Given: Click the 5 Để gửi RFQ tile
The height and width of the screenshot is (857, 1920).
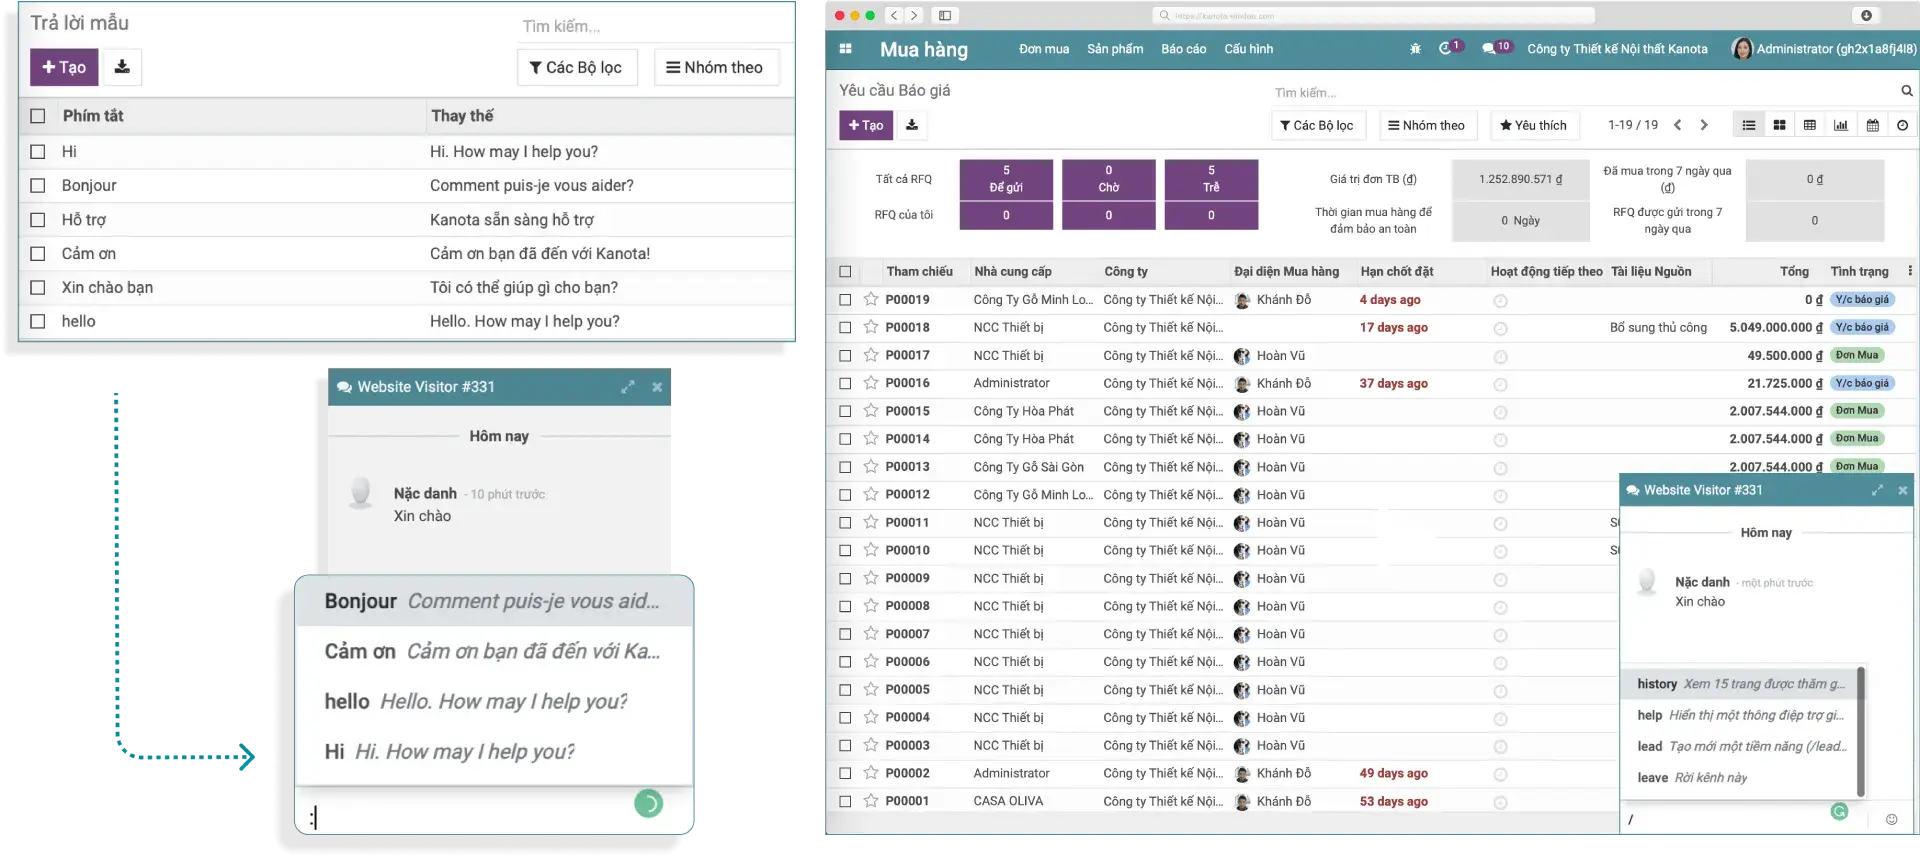Looking at the screenshot, I should point(1006,179).
